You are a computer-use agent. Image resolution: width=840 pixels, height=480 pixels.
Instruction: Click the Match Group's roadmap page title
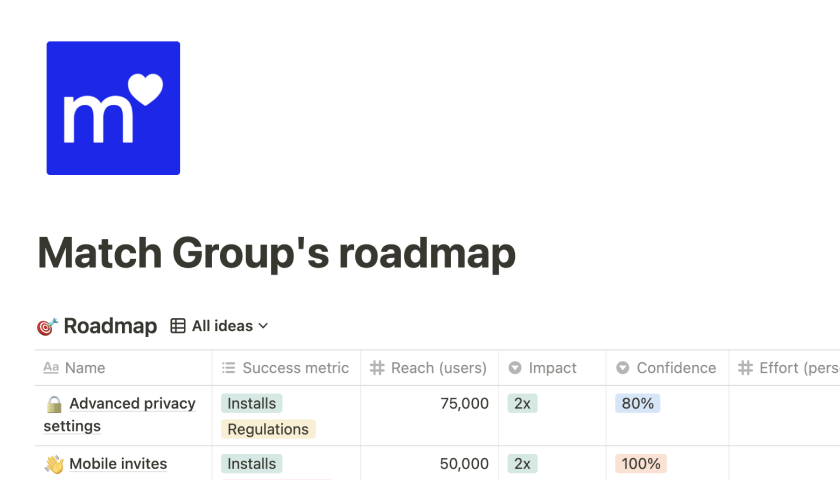click(x=276, y=253)
